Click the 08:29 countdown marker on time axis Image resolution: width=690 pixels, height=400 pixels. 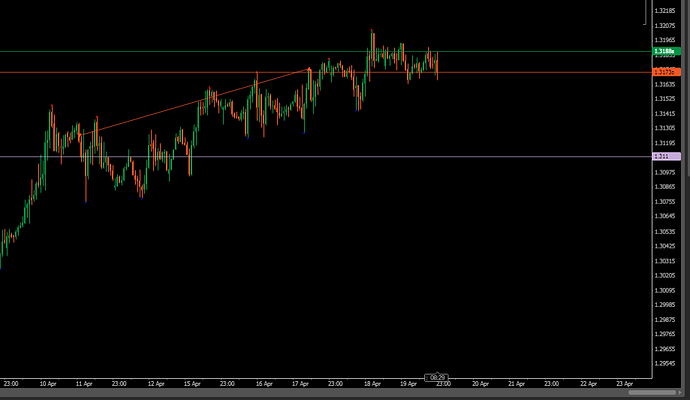tap(437, 378)
